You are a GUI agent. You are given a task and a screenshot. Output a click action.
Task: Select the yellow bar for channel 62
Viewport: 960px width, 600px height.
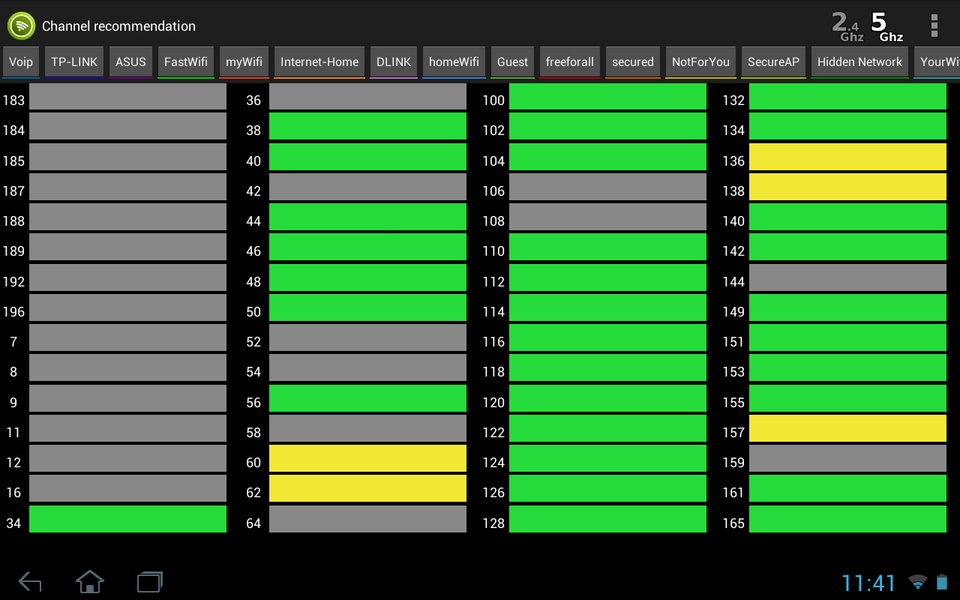tap(368, 489)
